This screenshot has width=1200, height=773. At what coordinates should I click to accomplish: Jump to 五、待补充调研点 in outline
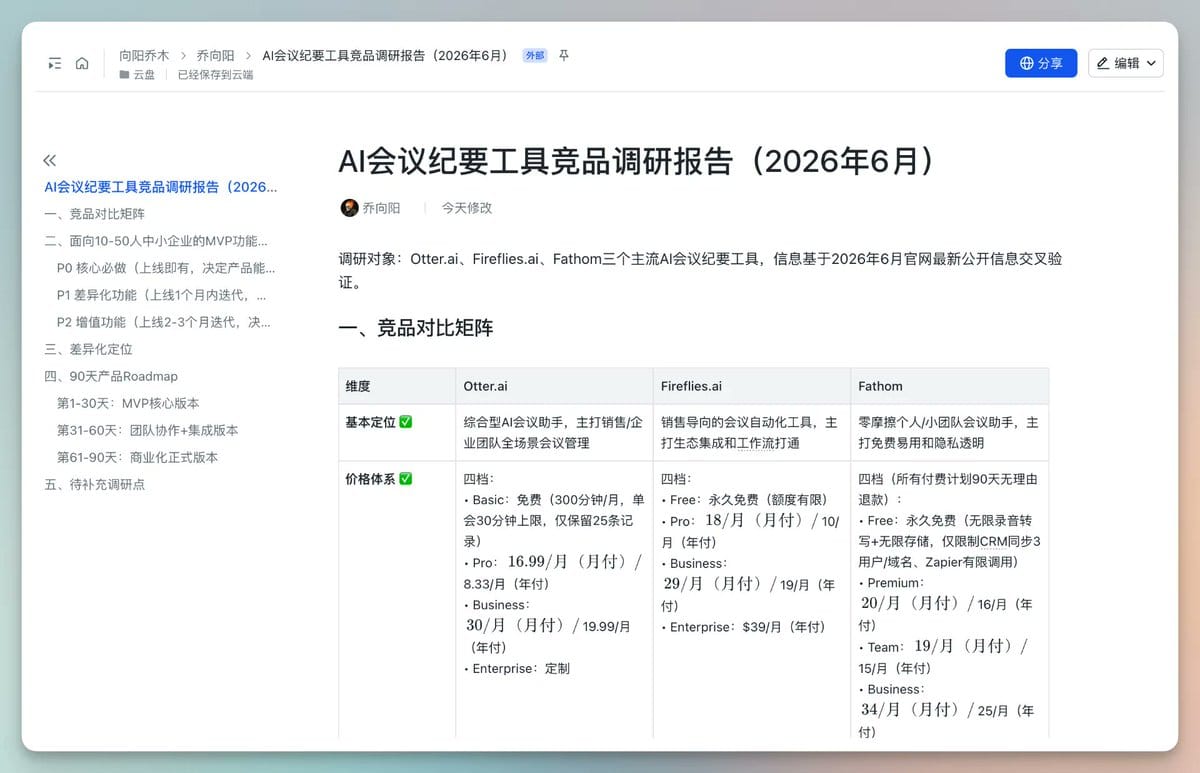pyautogui.click(x=94, y=484)
